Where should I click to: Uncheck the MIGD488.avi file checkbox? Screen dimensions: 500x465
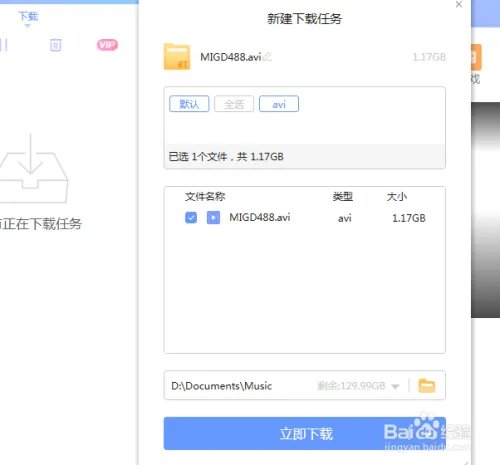(191, 218)
